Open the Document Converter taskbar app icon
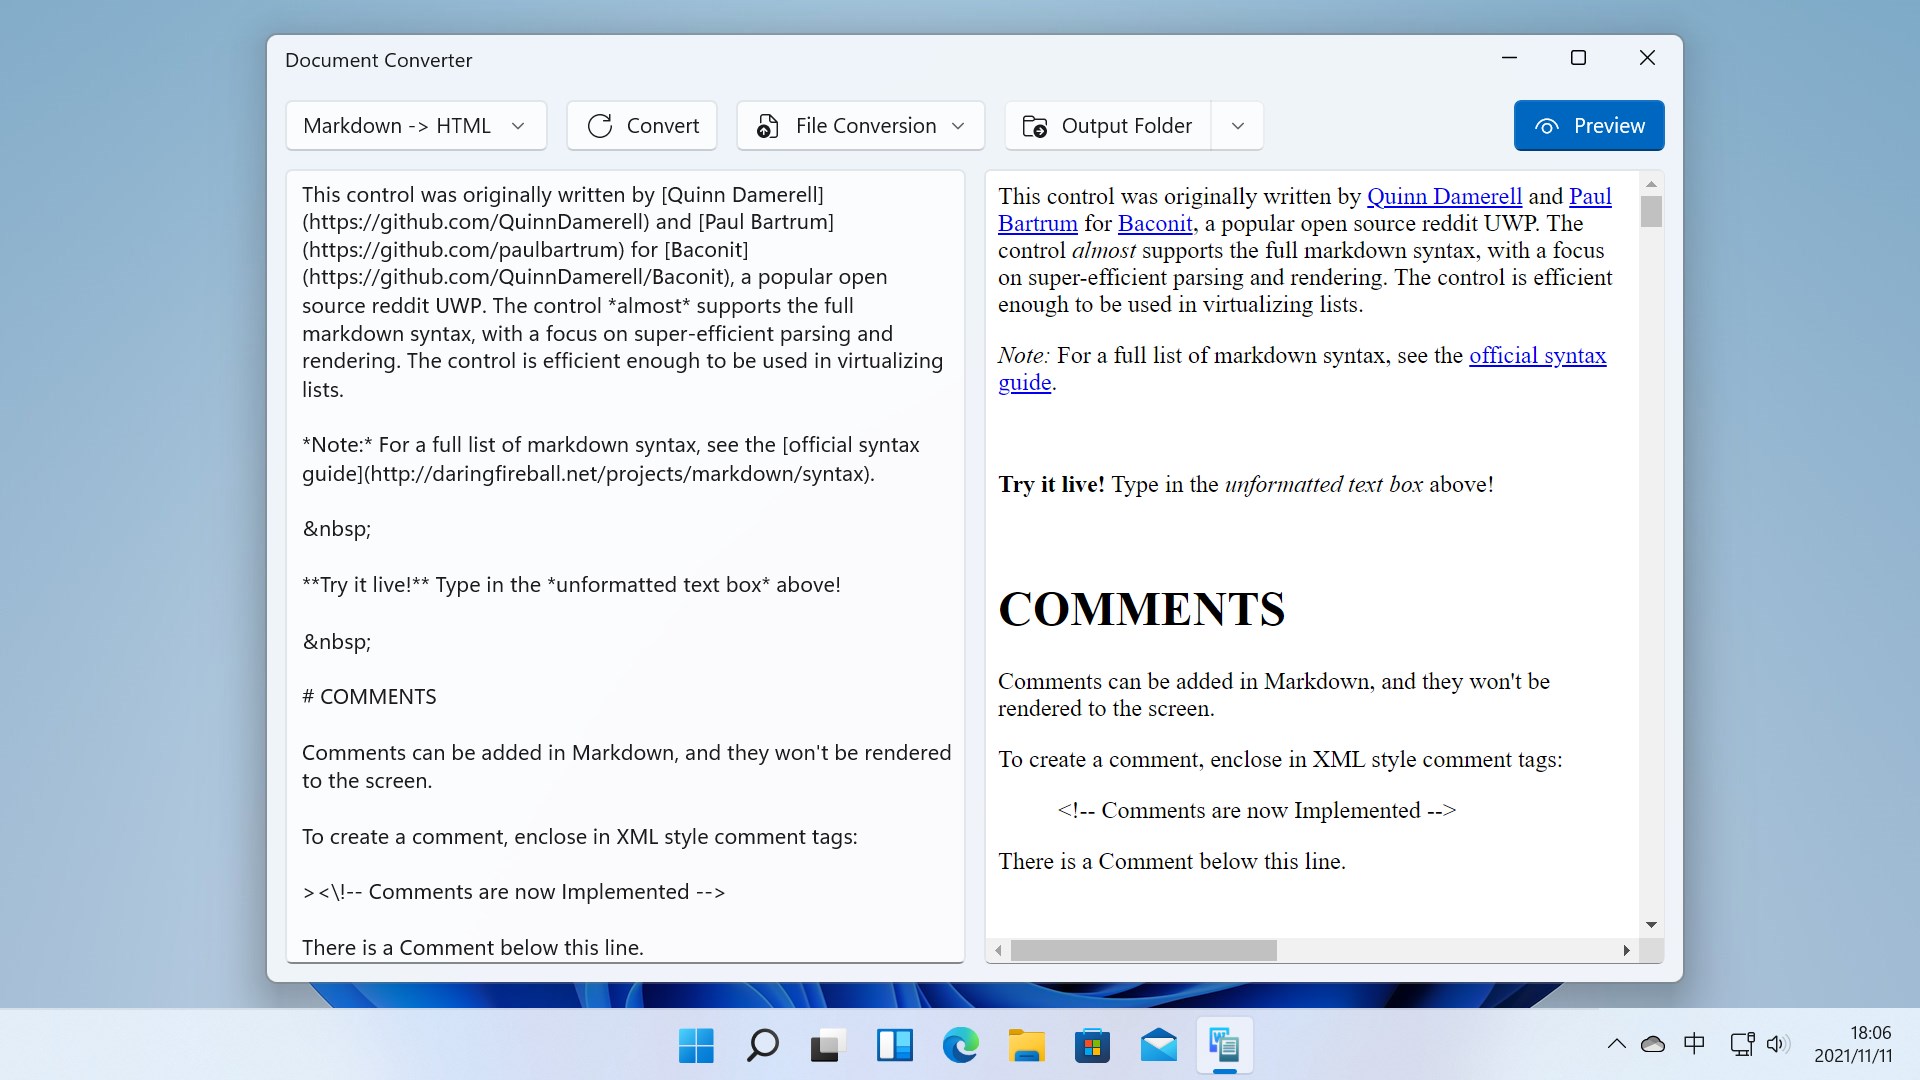This screenshot has width=1920, height=1080. coord(1224,1046)
